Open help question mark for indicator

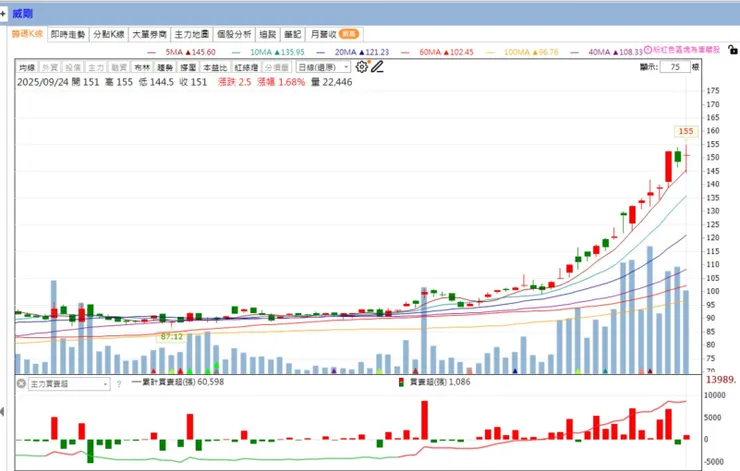coord(119,384)
